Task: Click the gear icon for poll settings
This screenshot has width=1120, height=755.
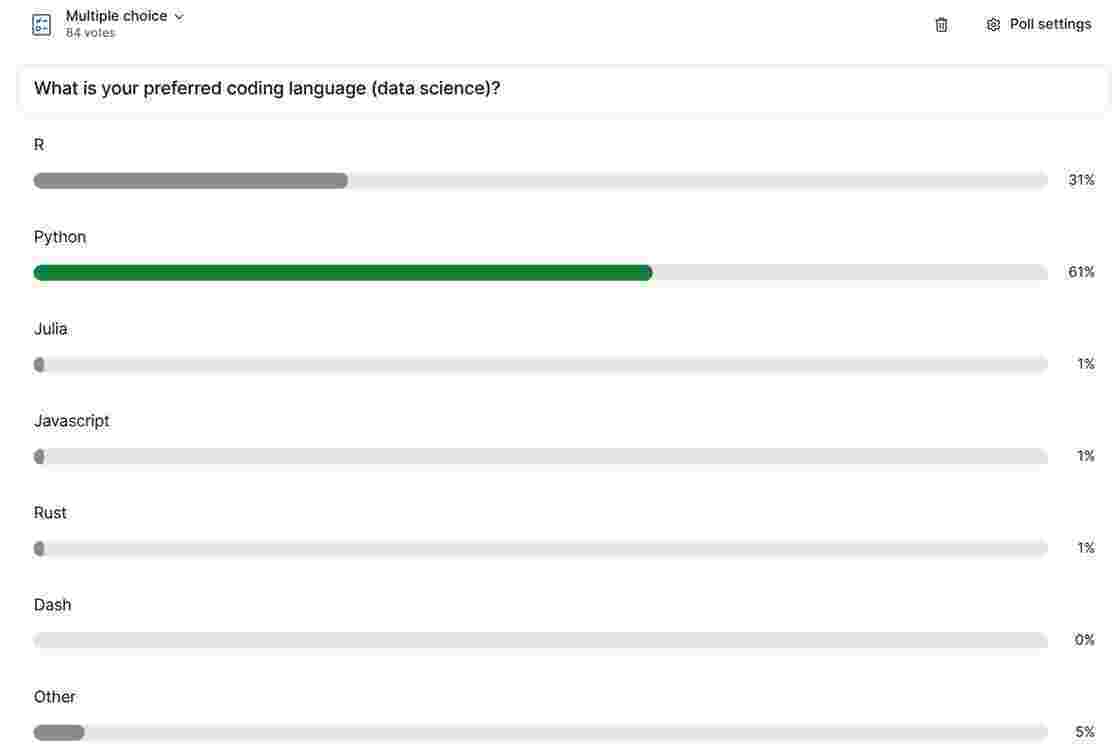Action: tap(993, 25)
